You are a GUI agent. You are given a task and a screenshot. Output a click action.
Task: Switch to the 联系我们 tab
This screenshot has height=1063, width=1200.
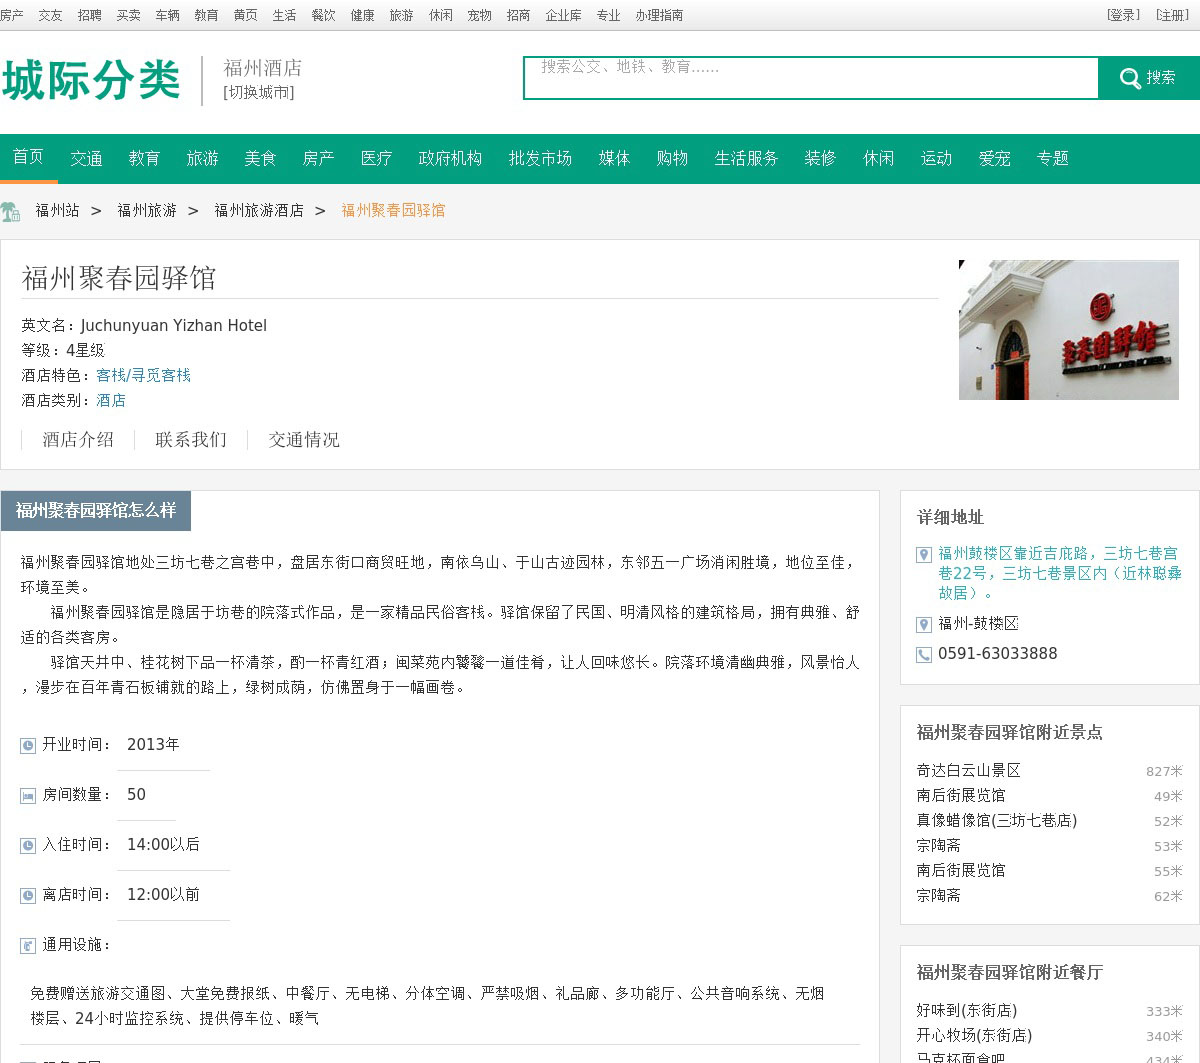click(x=191, y=440)
